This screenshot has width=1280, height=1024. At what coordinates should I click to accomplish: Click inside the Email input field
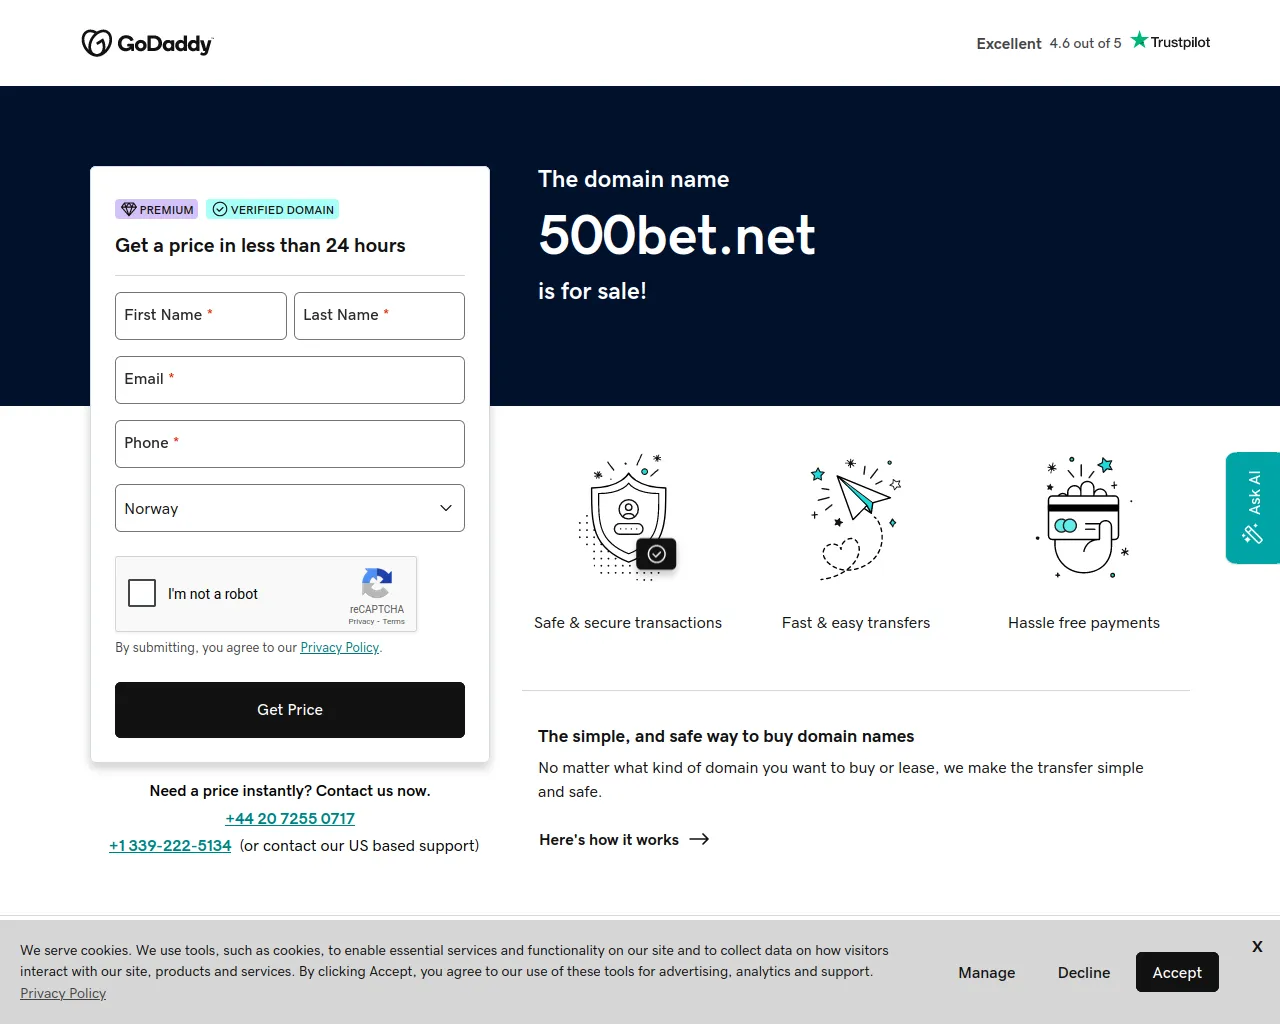(289, 380)
